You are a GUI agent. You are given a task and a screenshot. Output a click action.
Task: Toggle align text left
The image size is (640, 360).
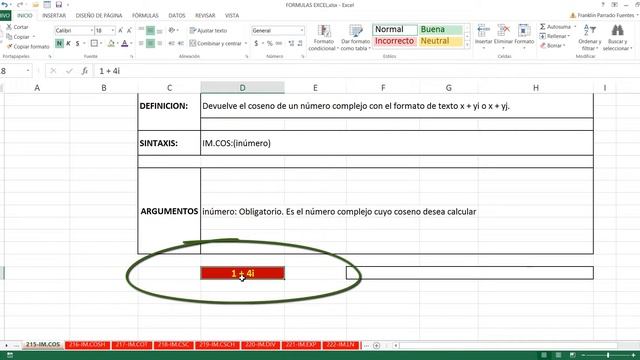141,43
